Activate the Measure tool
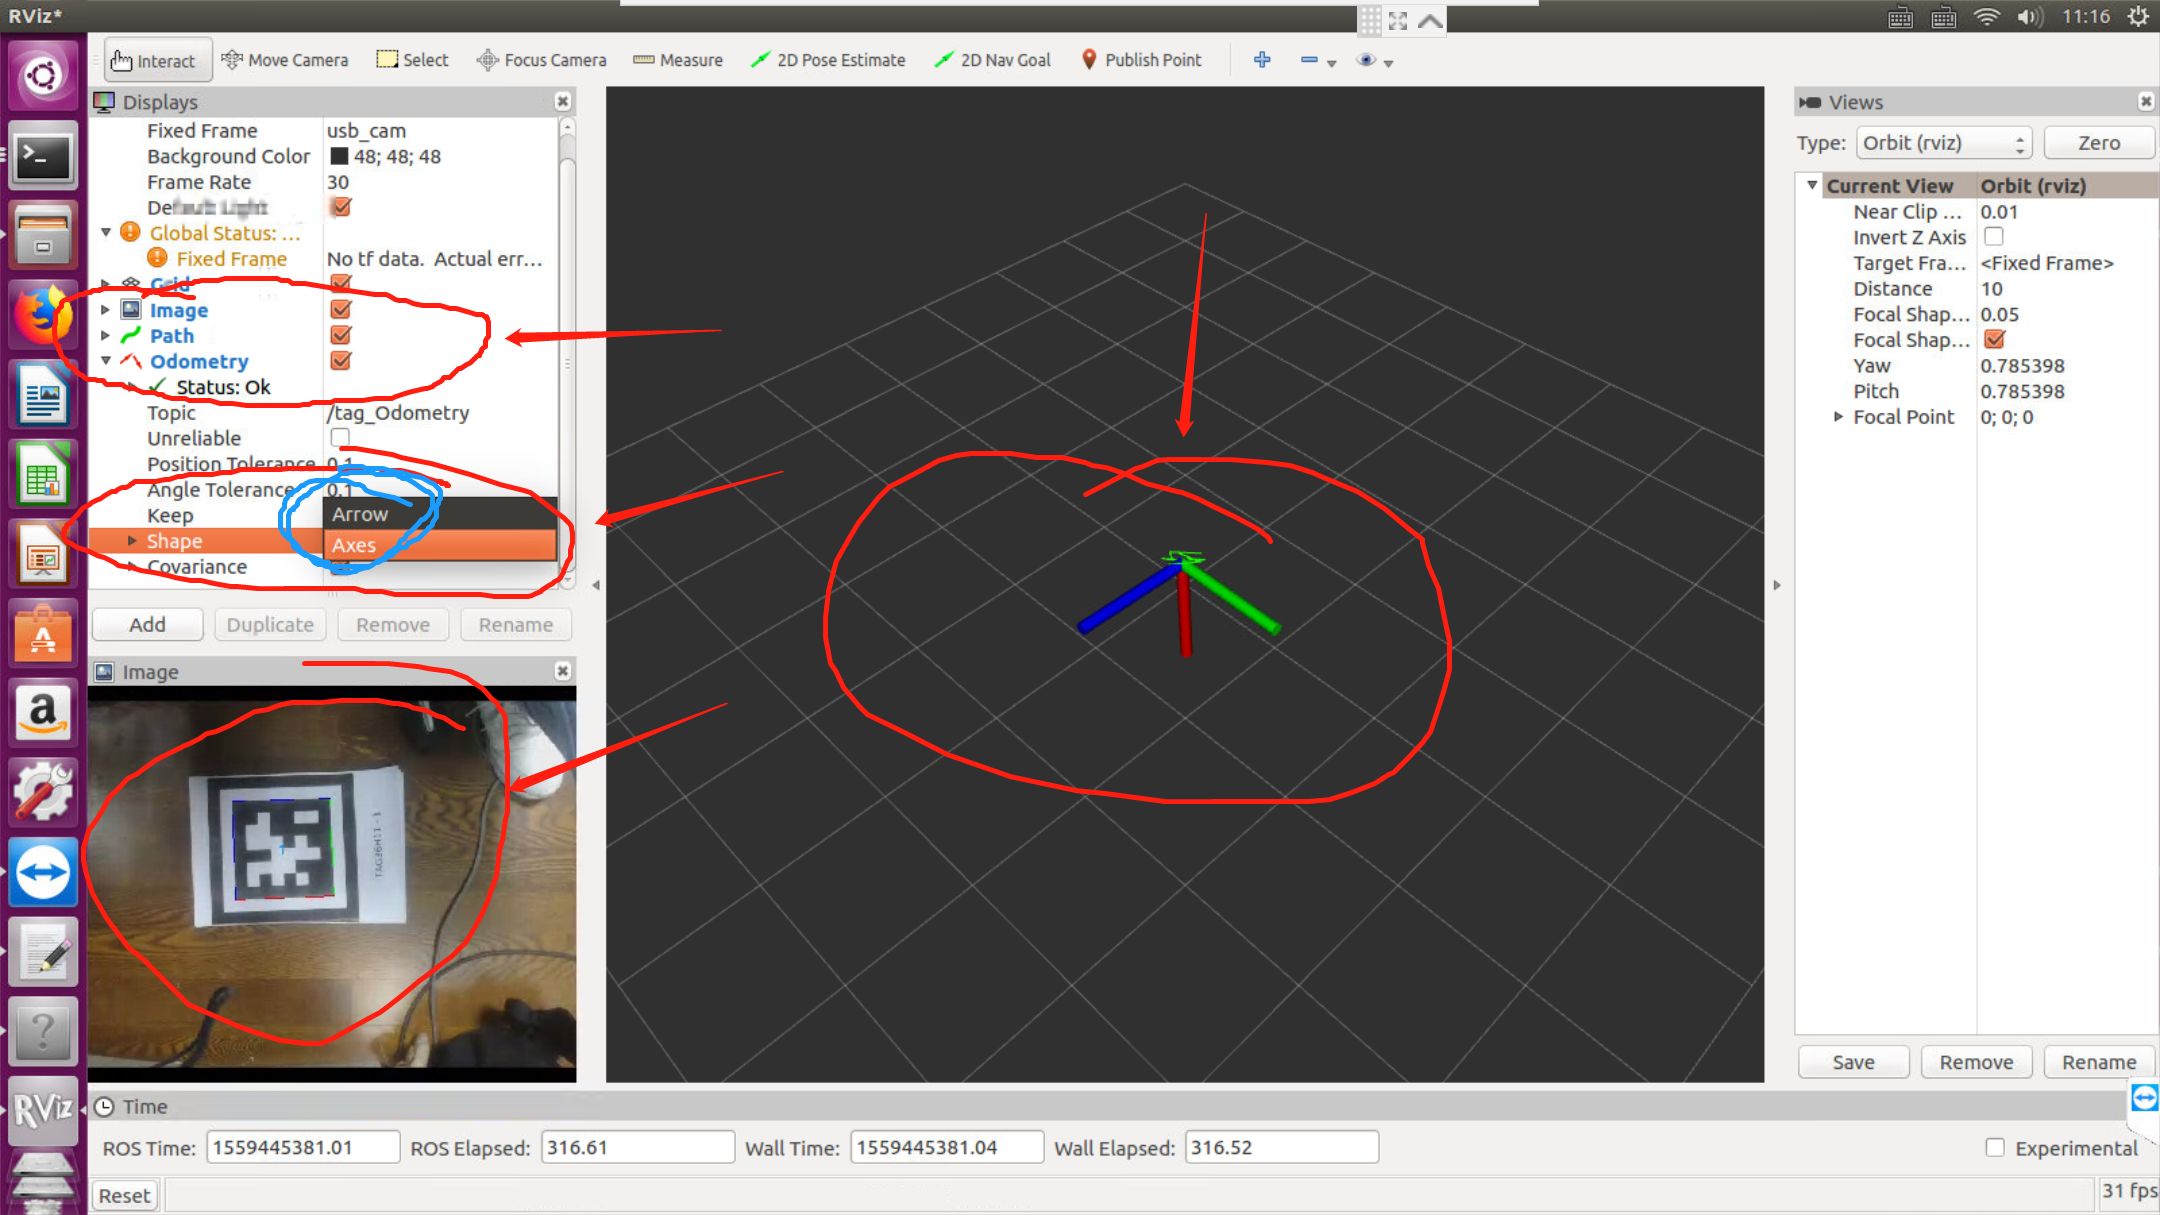The height and width of the screenshot is (1215, 2160). click(678, 60)
